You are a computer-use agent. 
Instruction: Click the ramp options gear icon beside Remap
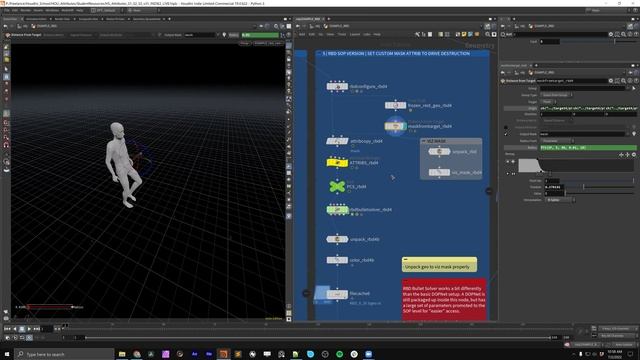(x=634, y=155)
